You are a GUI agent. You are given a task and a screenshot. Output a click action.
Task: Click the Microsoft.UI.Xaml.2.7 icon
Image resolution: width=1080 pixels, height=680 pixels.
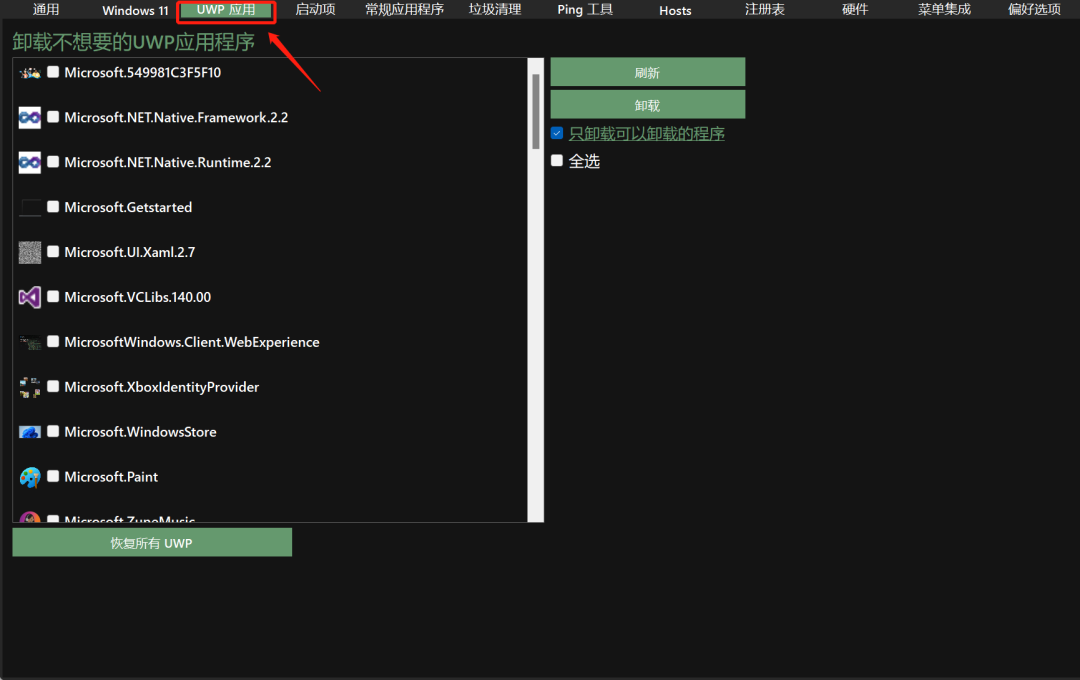[30, 252]
